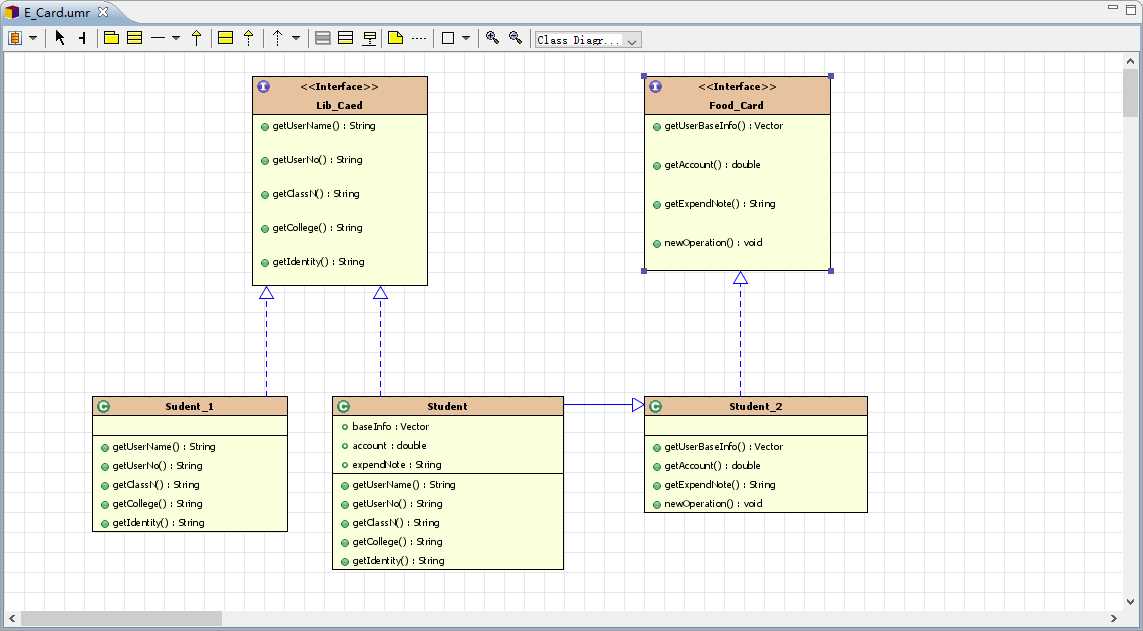Select getExpendNote() in Food_Card interface
1143x631 pixels.
(x=714, y=204)
